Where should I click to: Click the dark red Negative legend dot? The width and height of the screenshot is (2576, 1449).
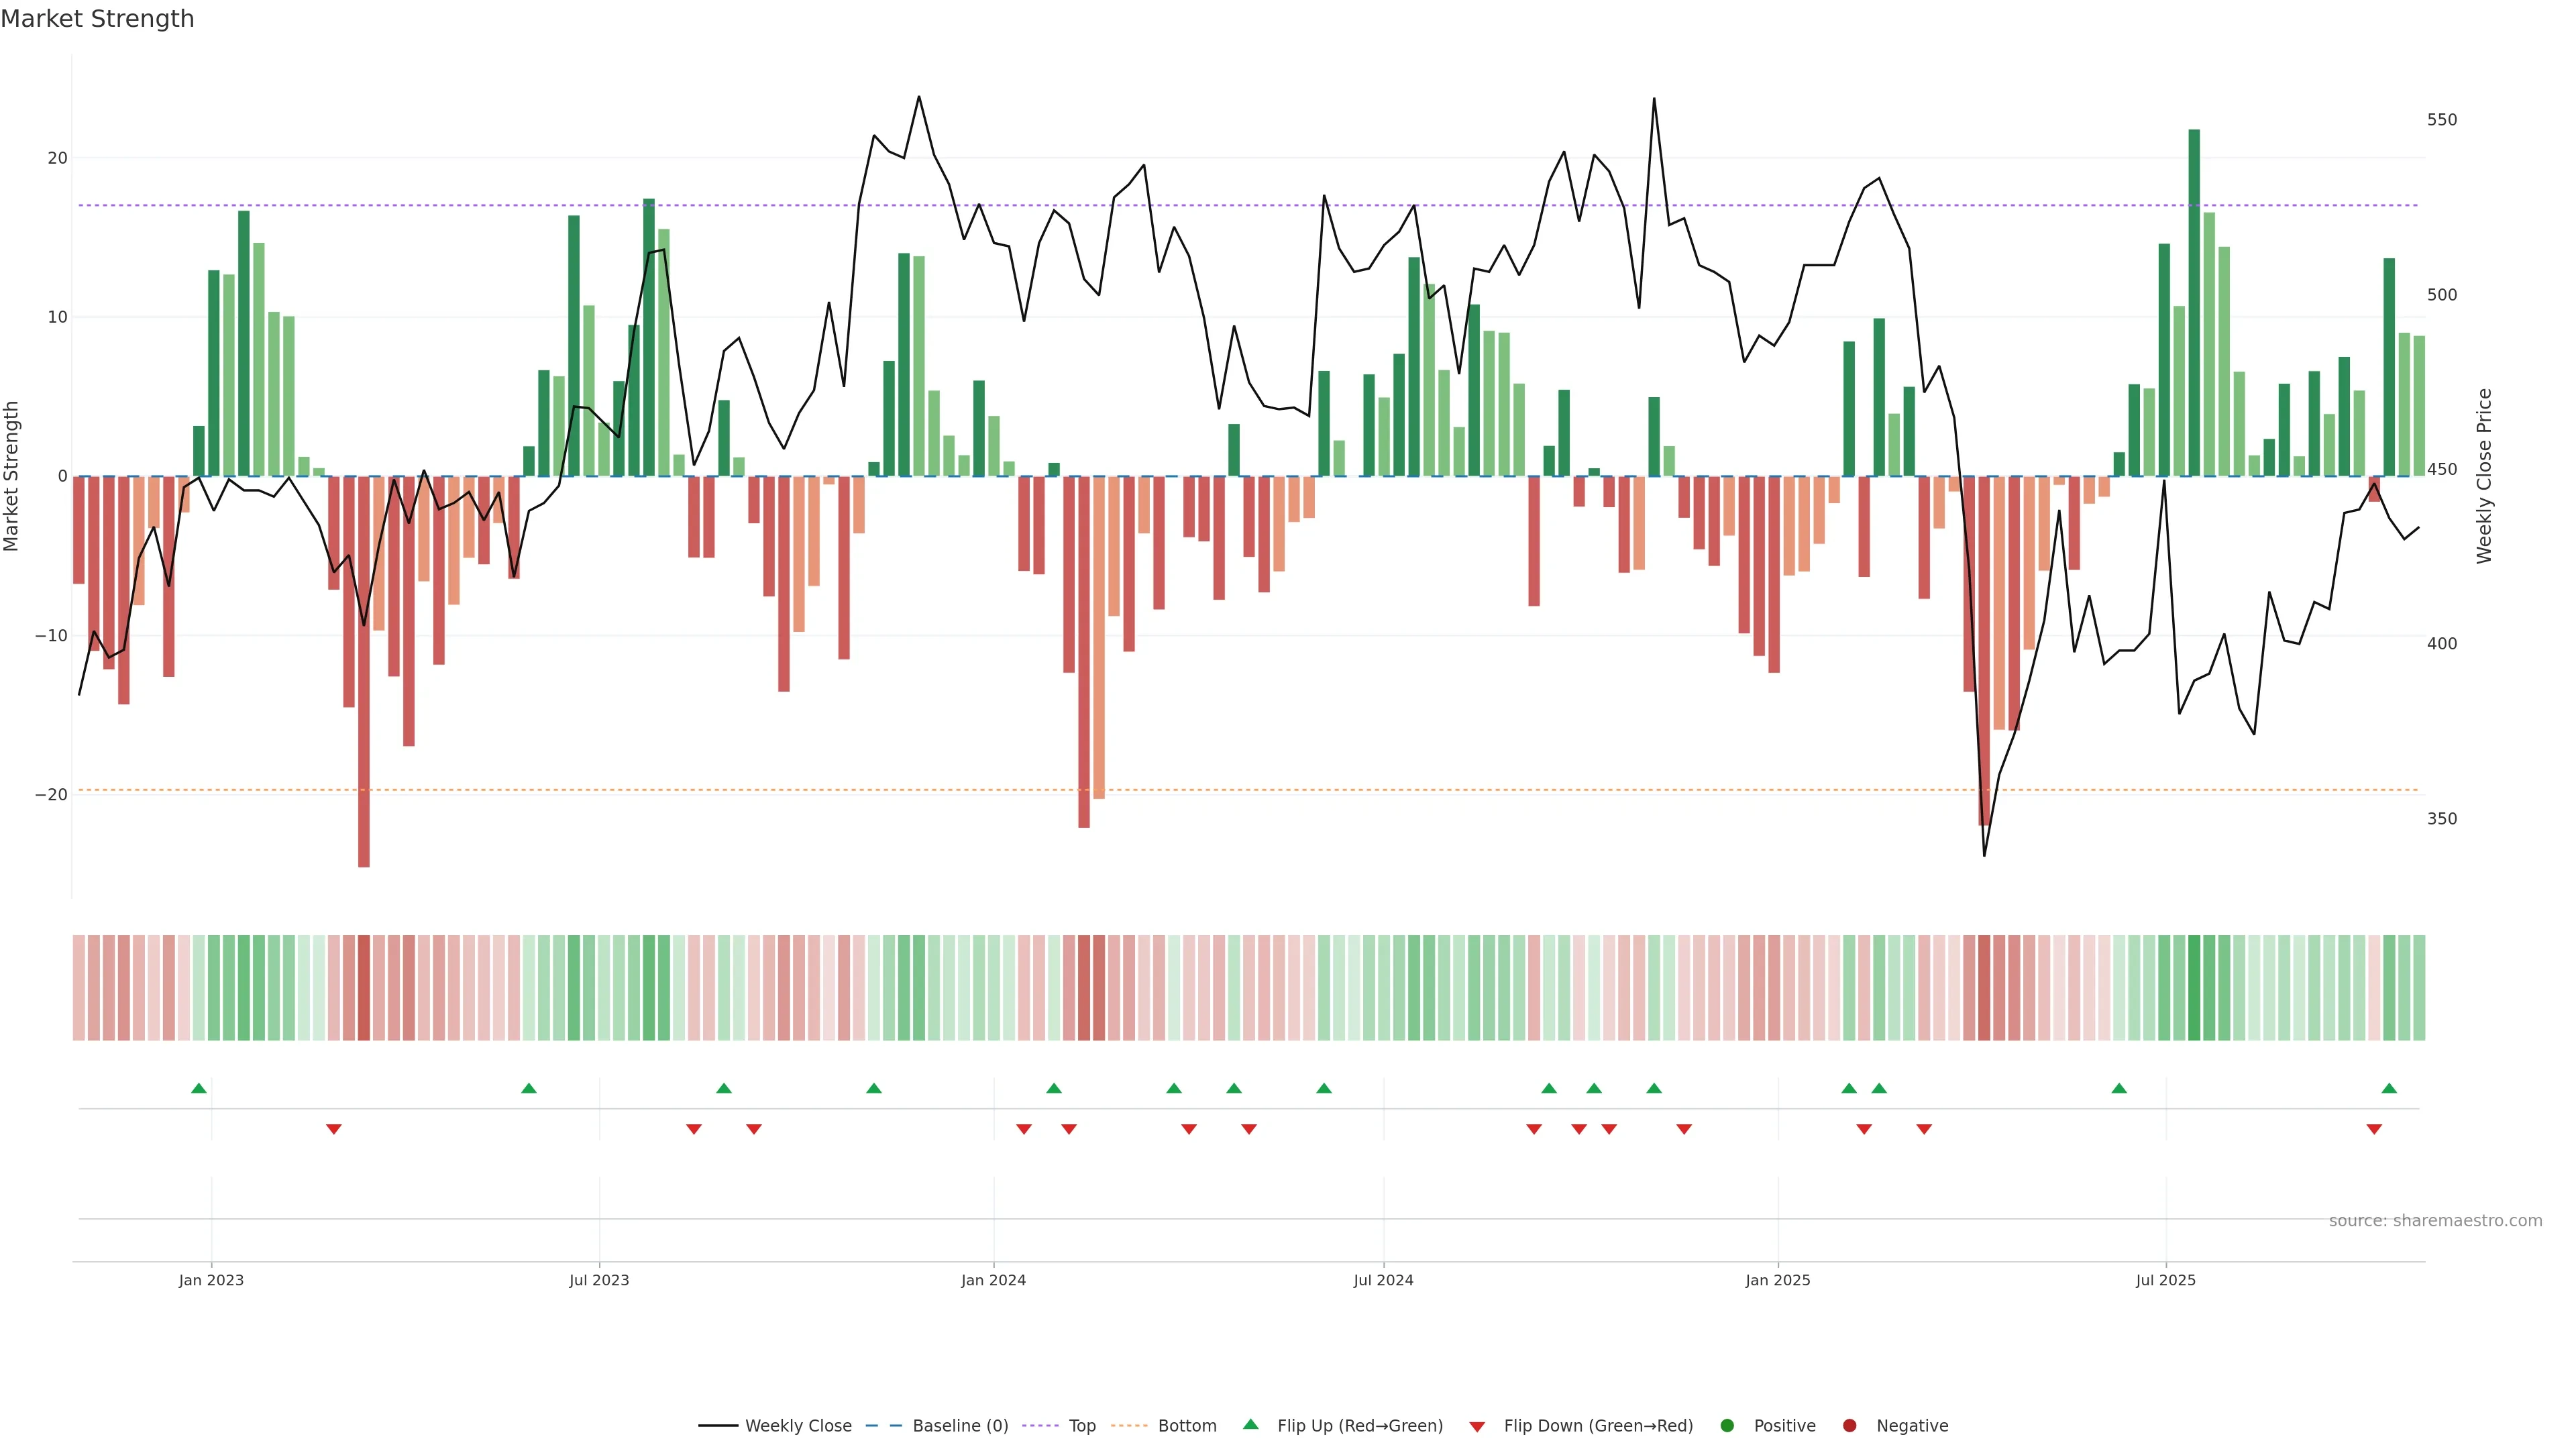1849,1425
